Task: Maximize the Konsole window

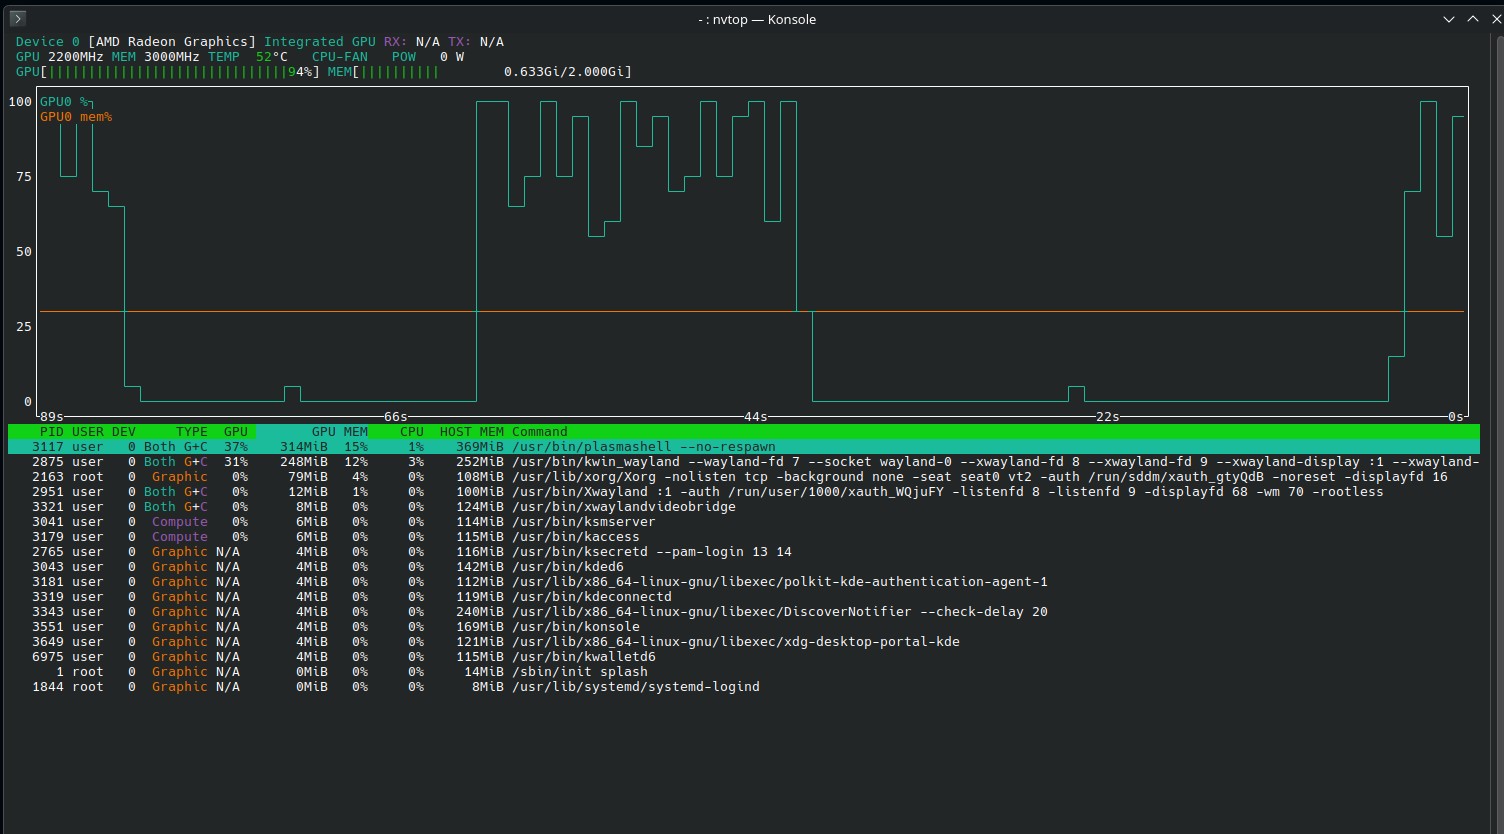Action: tap(1472, 19)
